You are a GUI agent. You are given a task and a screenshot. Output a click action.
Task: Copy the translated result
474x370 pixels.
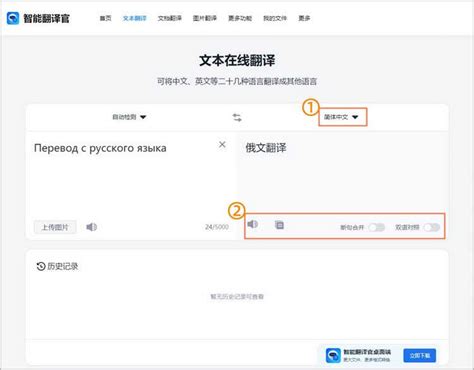pyautogui.click(x=279, y=225)
